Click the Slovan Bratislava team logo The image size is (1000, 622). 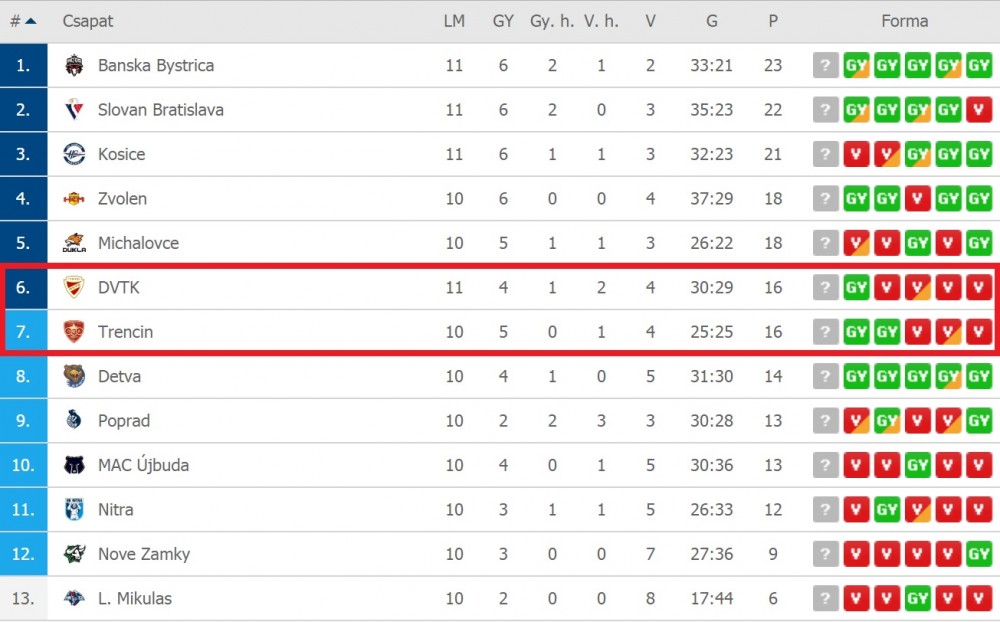point(74,110)
